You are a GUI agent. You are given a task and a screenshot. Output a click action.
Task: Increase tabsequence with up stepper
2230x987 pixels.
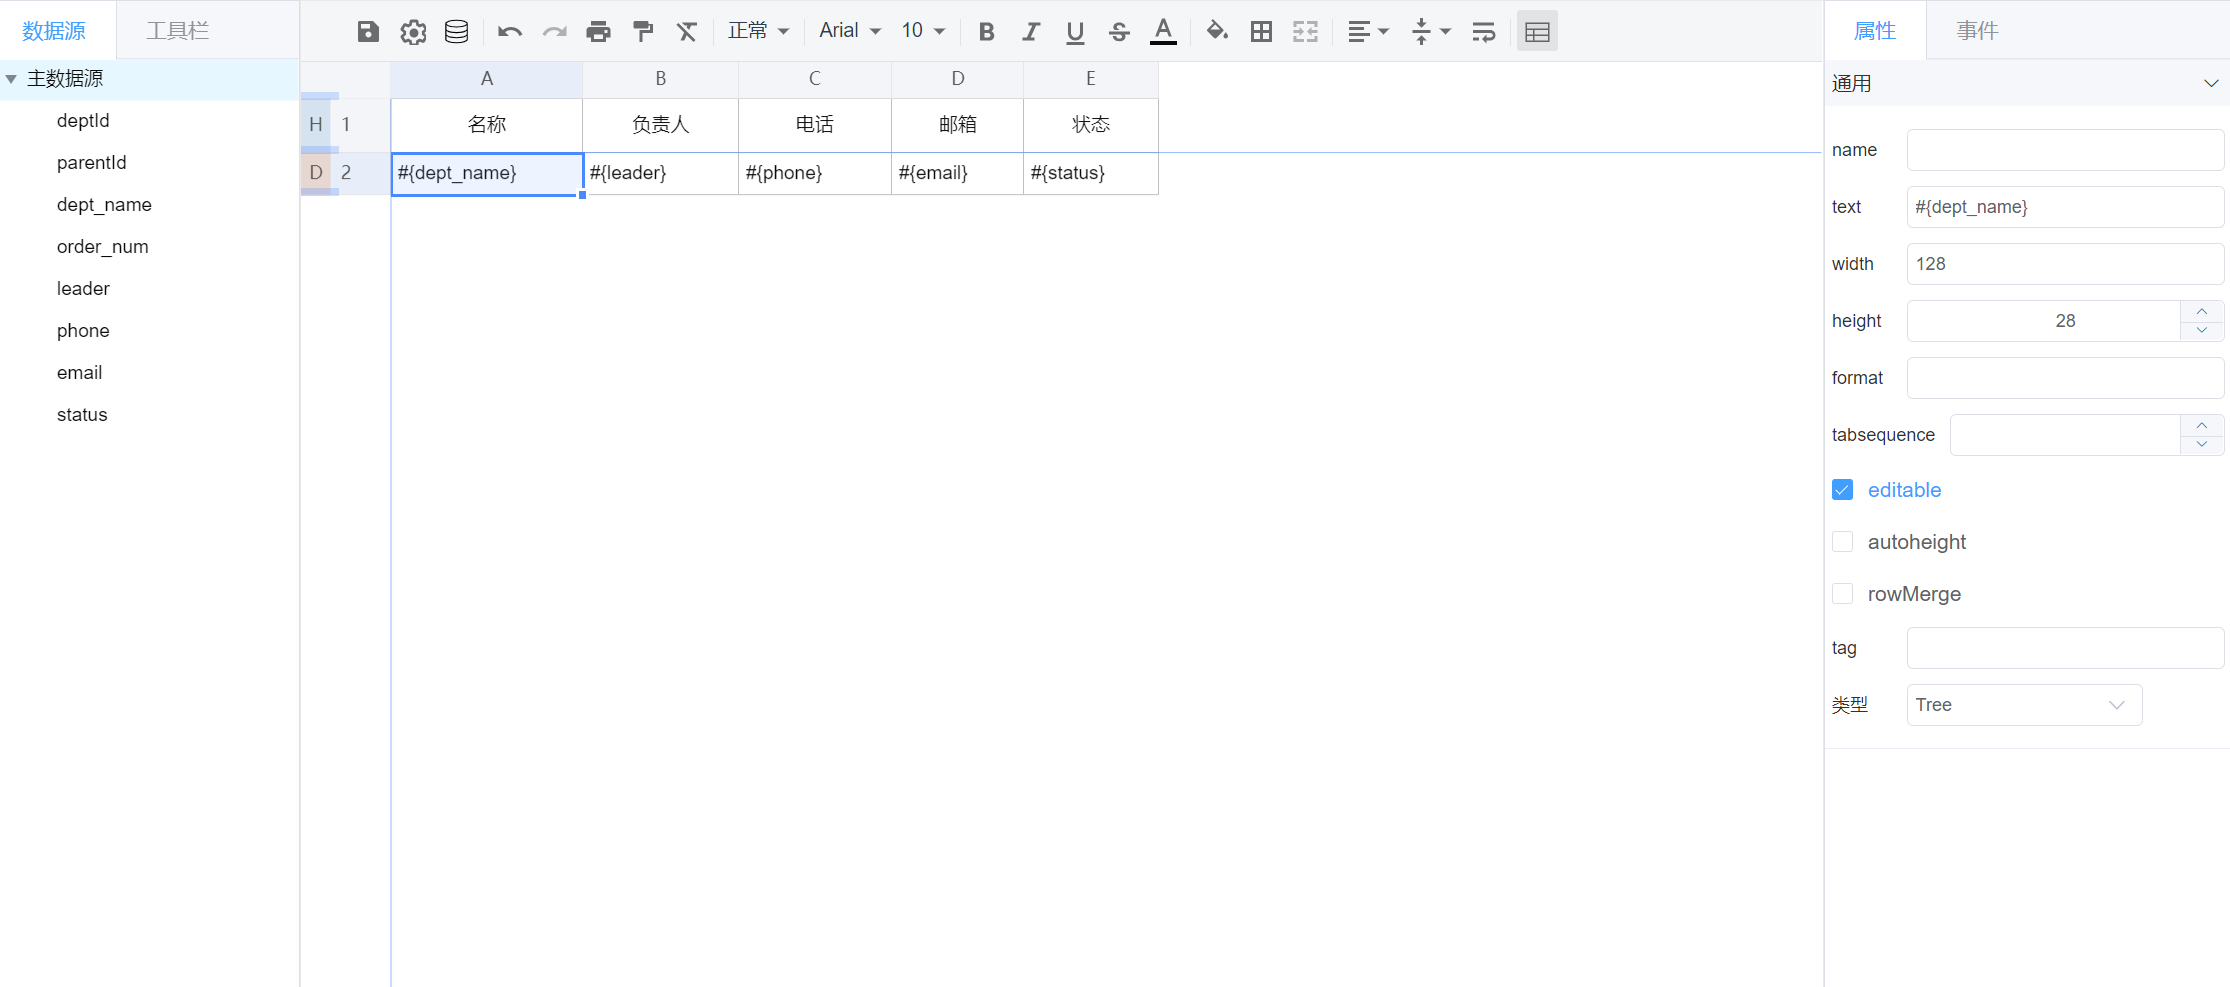click(x=2202, y=425)
